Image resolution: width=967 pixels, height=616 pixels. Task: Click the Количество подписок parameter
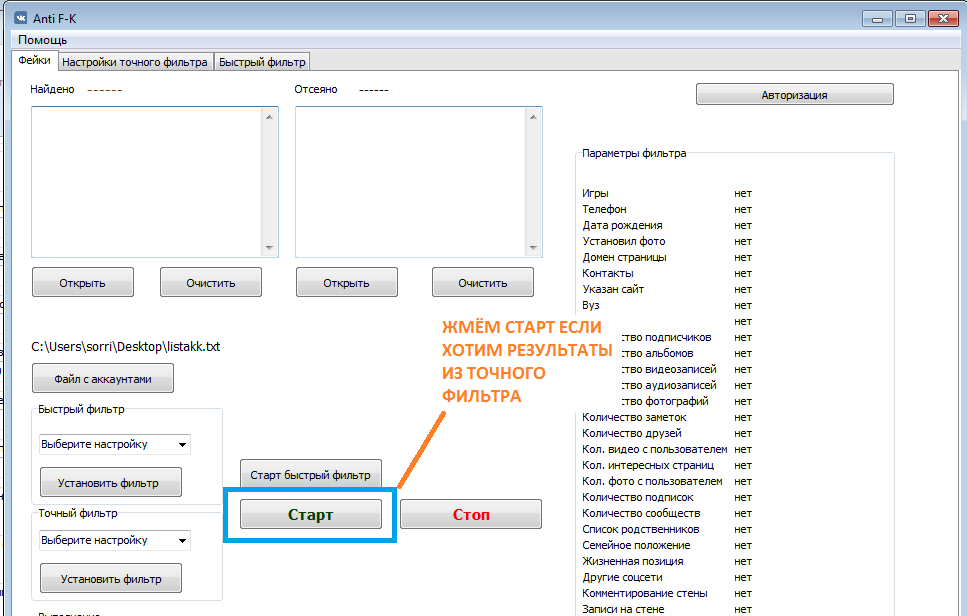(638, 498)
